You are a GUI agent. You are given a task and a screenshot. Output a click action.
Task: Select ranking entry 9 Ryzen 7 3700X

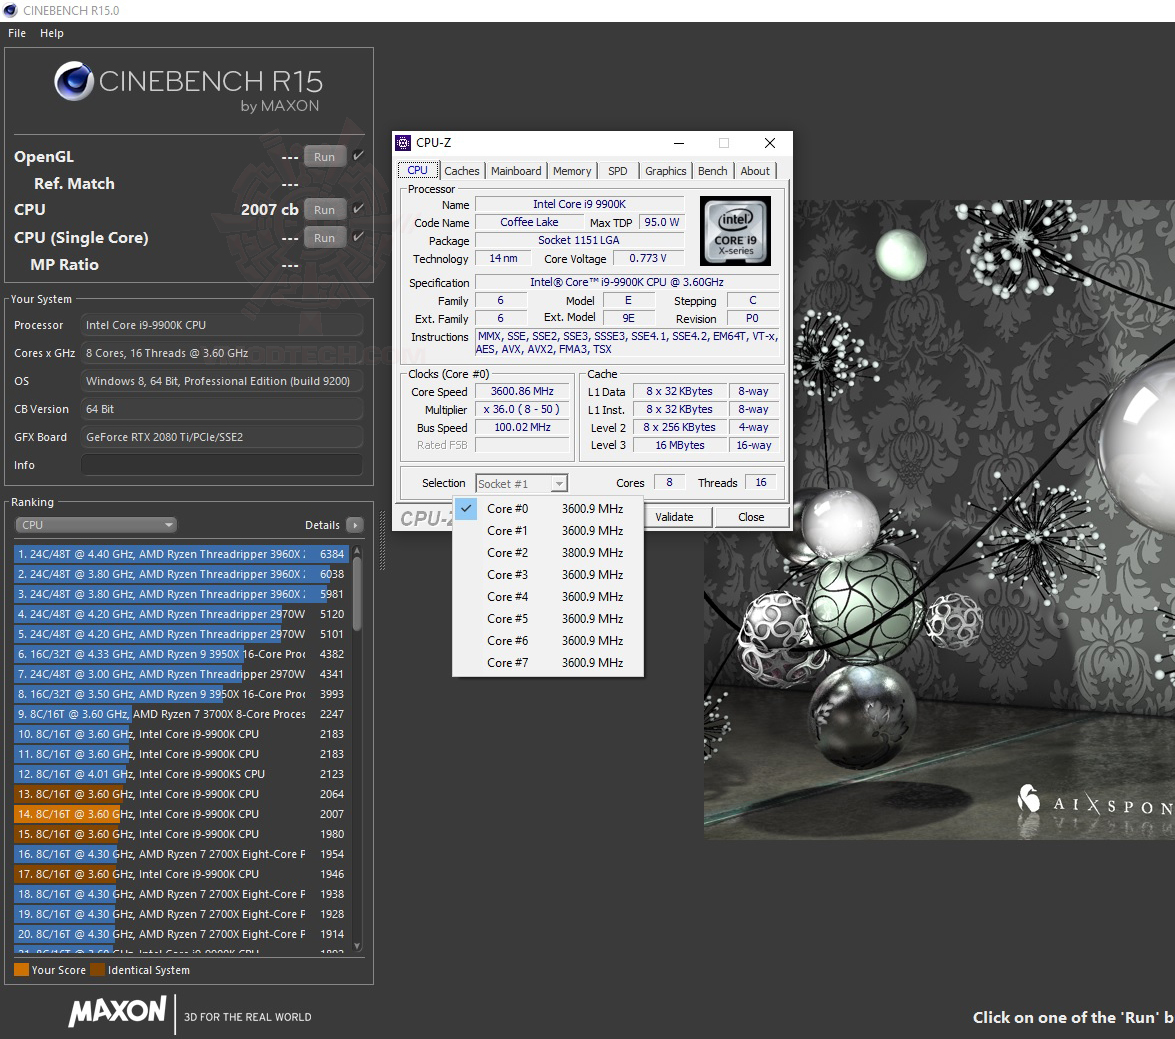point(181,714)
